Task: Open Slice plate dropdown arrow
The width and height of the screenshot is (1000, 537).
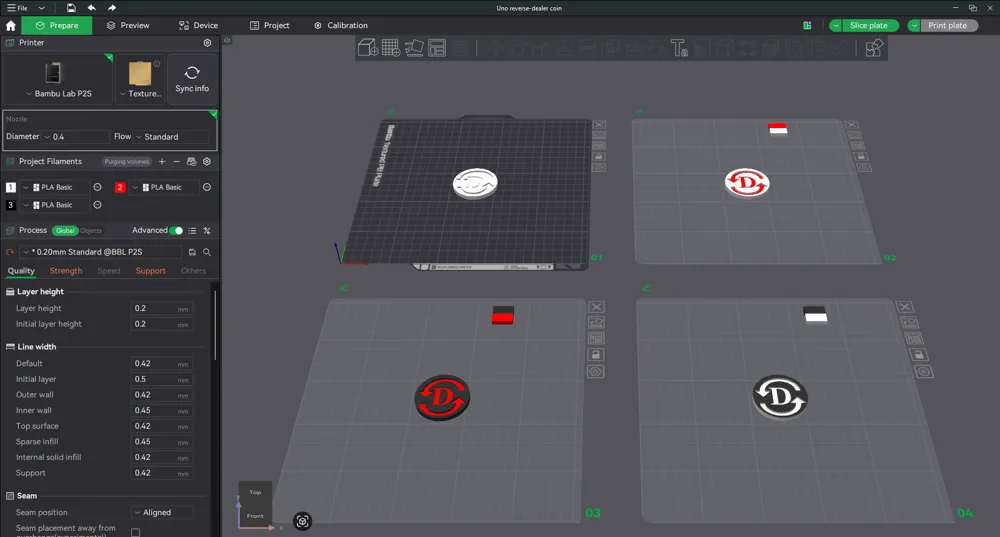Action: [x=835, y=26]
